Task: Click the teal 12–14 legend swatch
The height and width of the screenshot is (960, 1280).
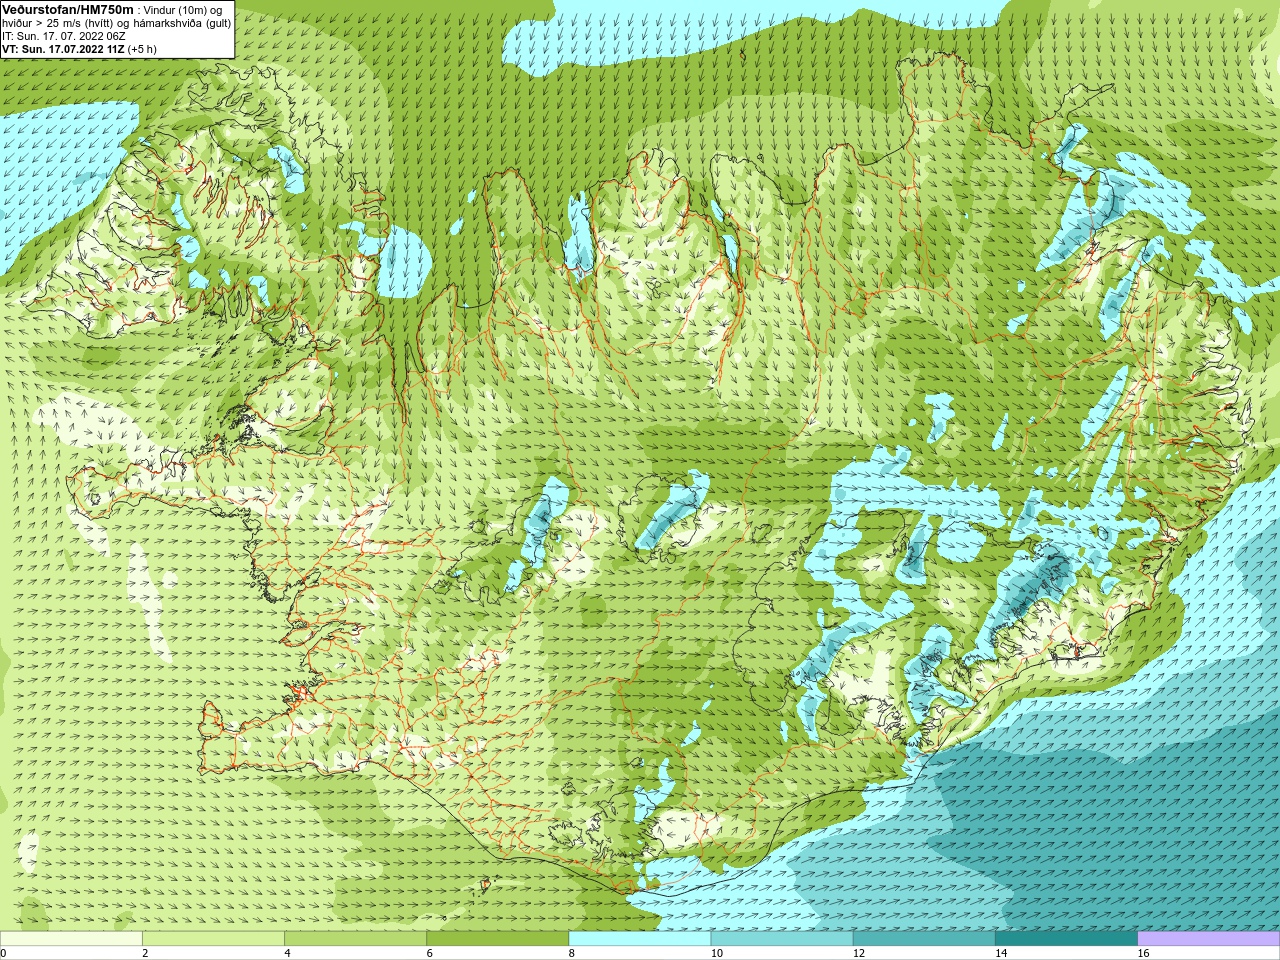Action: [924, 938]
